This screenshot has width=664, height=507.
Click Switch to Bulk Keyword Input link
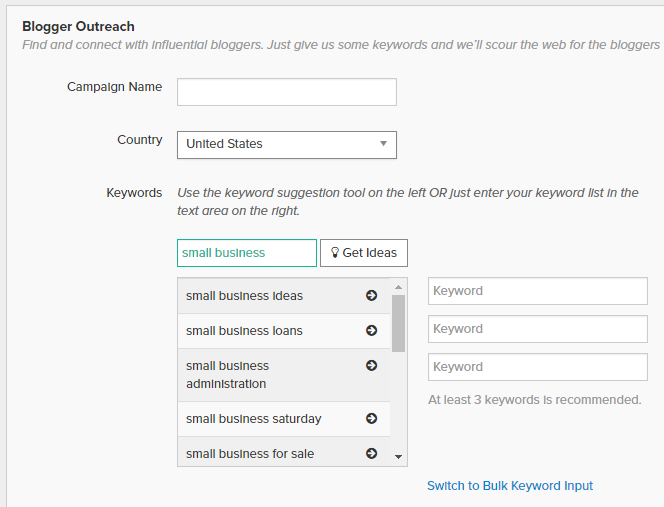[x=510, y=486]
